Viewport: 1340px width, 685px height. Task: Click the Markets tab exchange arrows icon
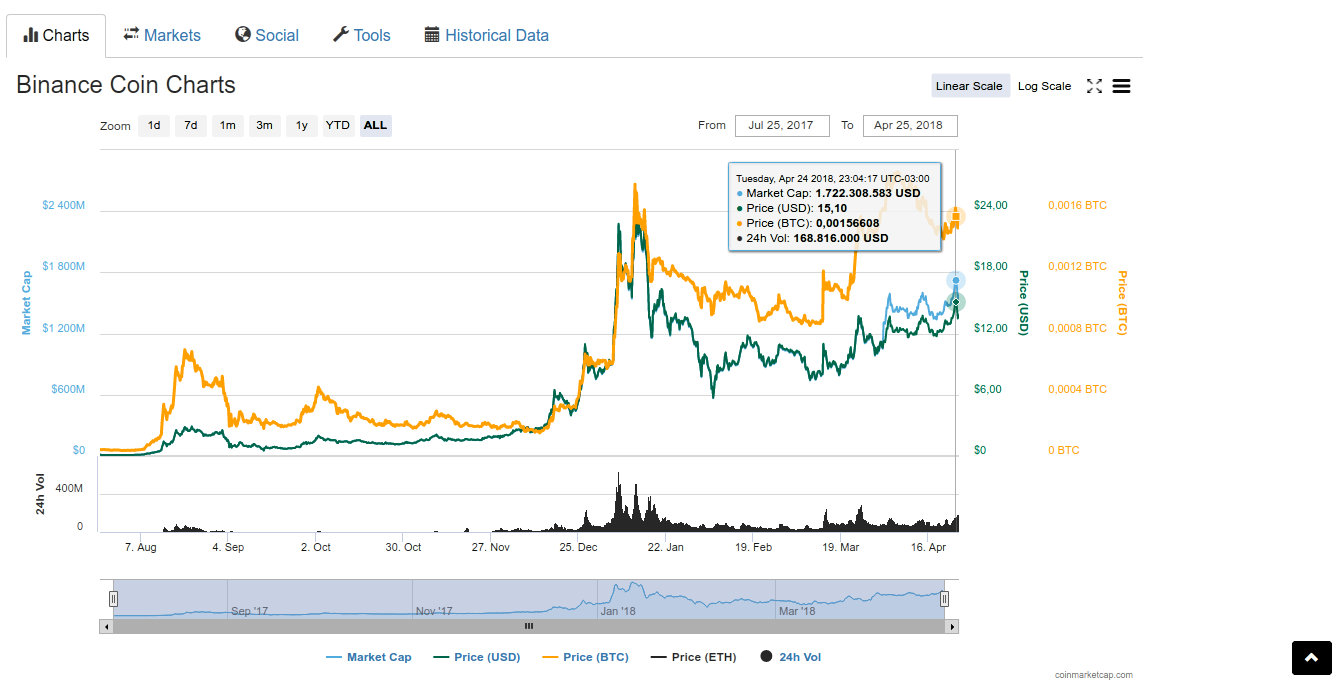(131, 34)
